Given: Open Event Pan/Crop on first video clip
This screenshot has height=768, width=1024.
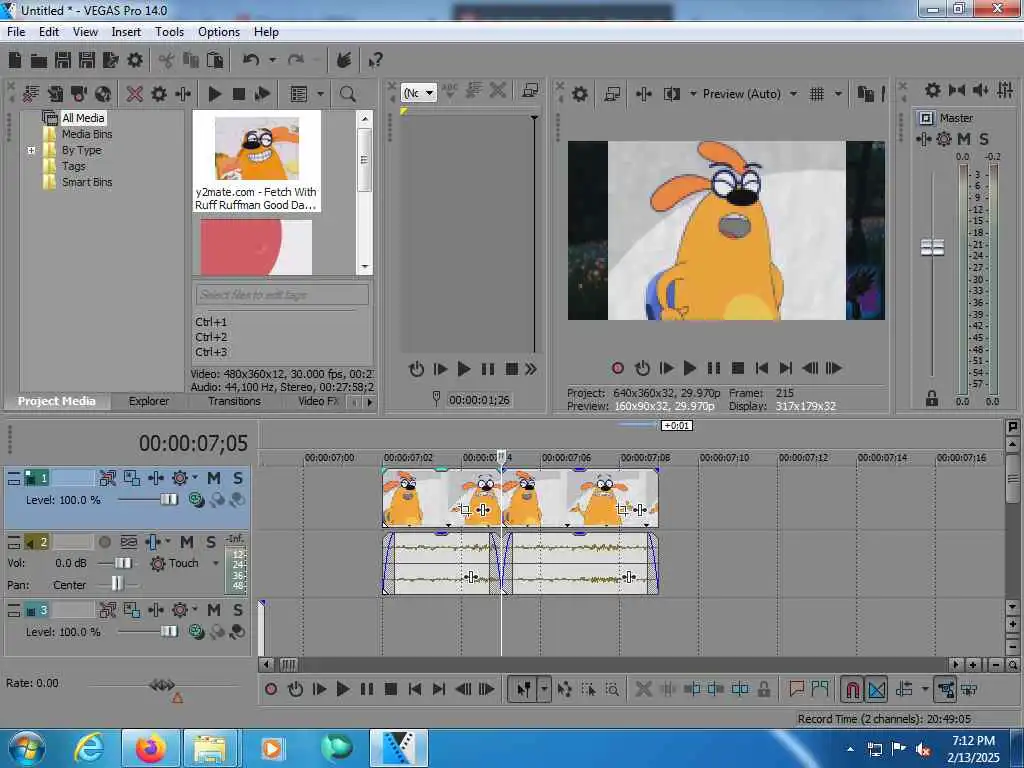Looking at the screenshot, I should pyautogui.click(x=465, y=510).
